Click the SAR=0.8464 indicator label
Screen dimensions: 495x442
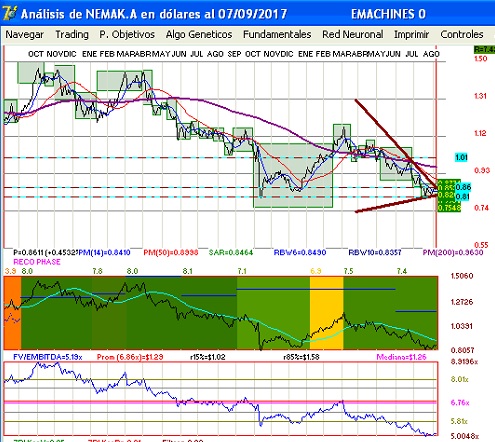coord(231,253)
